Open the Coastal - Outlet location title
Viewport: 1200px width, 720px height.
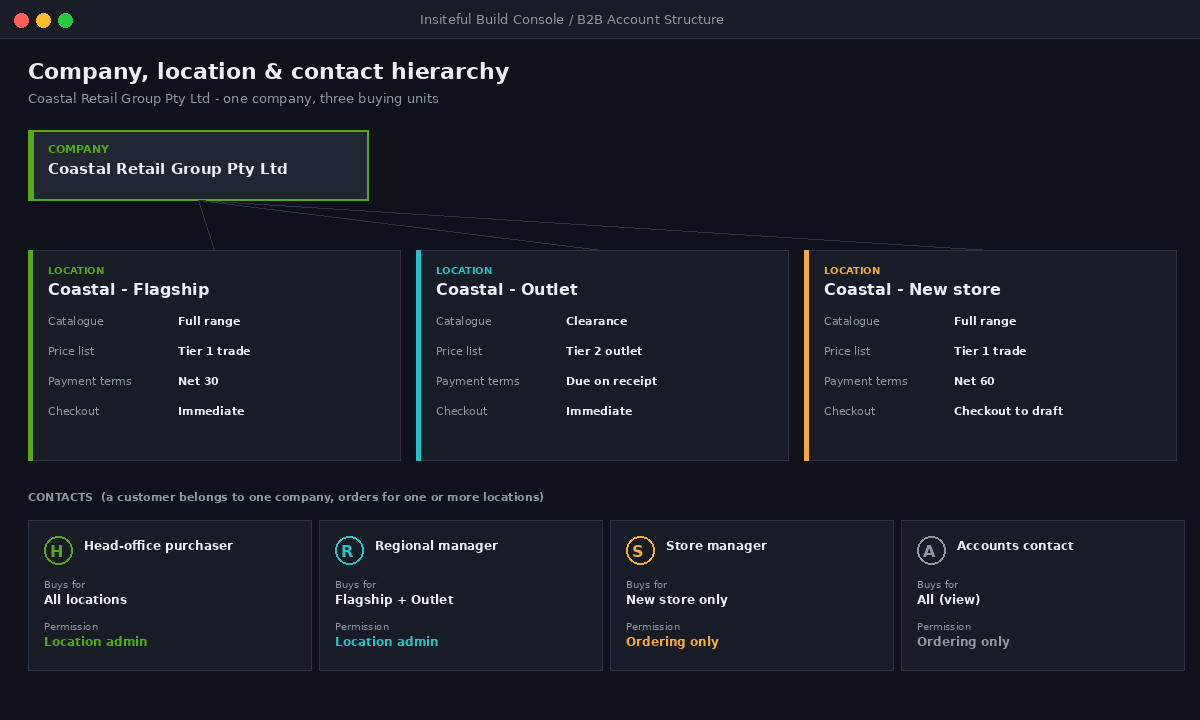[506, 290]
